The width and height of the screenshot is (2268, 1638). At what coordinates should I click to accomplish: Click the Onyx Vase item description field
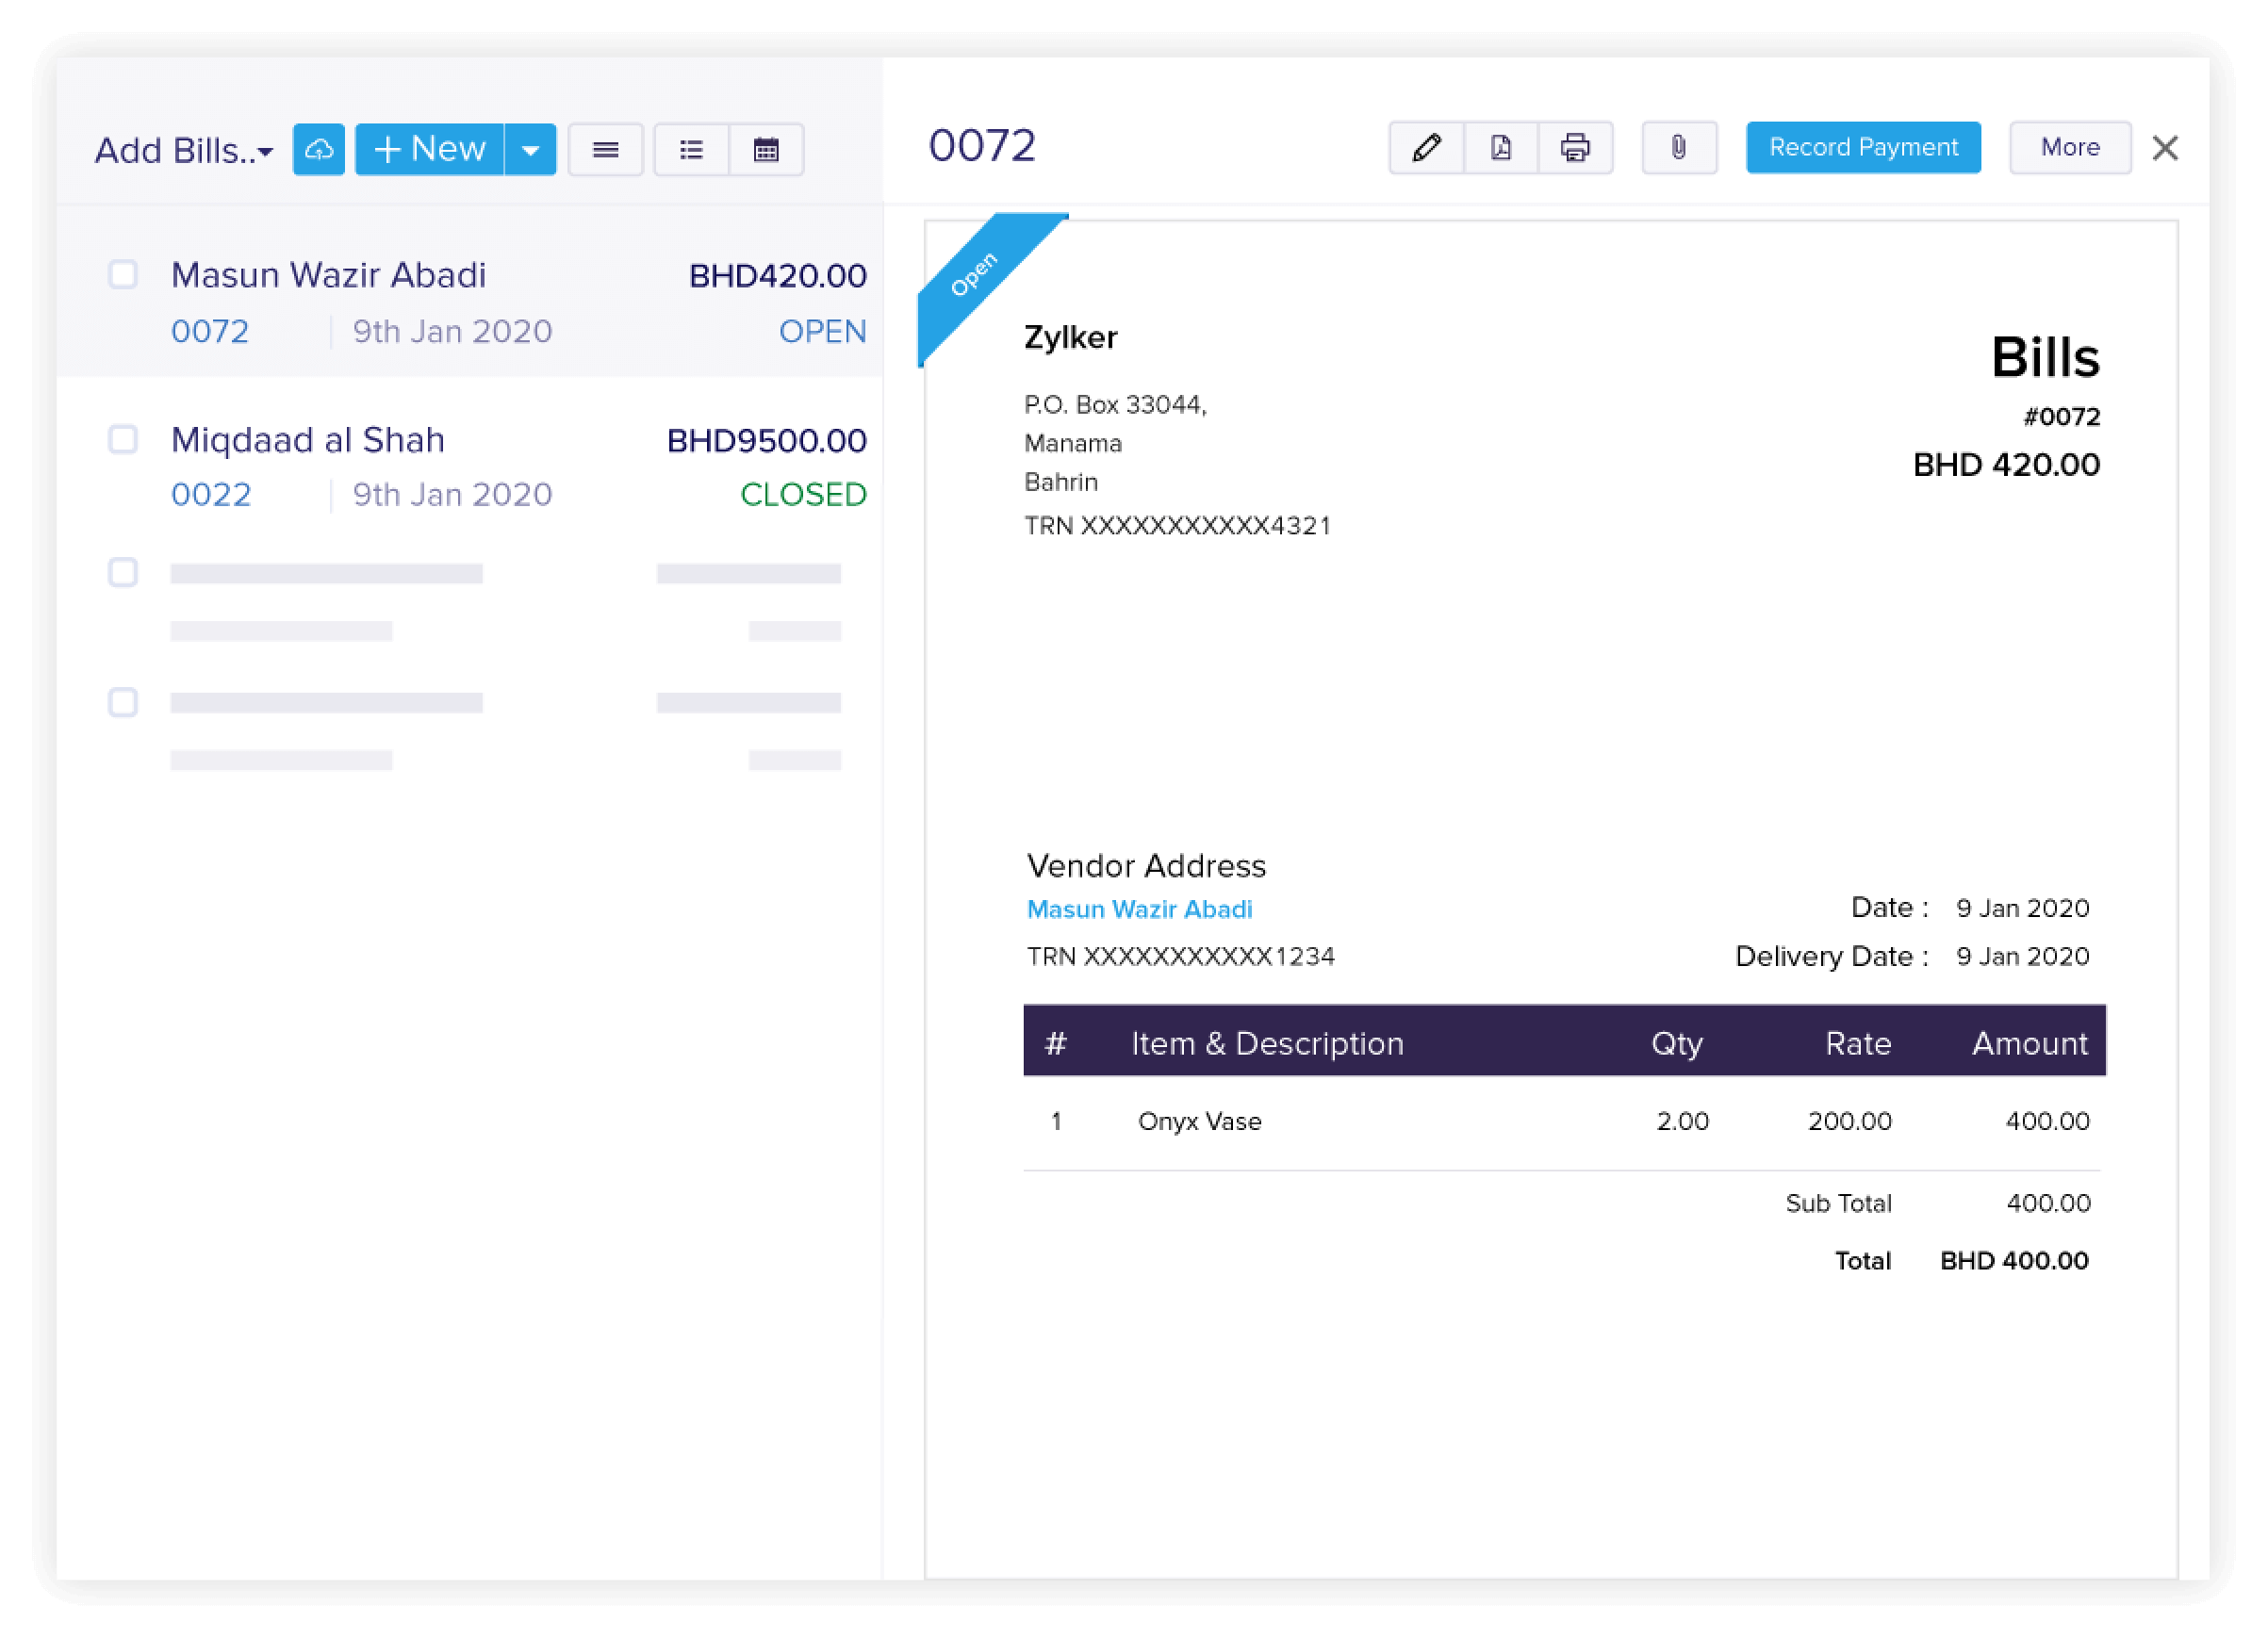1197,1119
